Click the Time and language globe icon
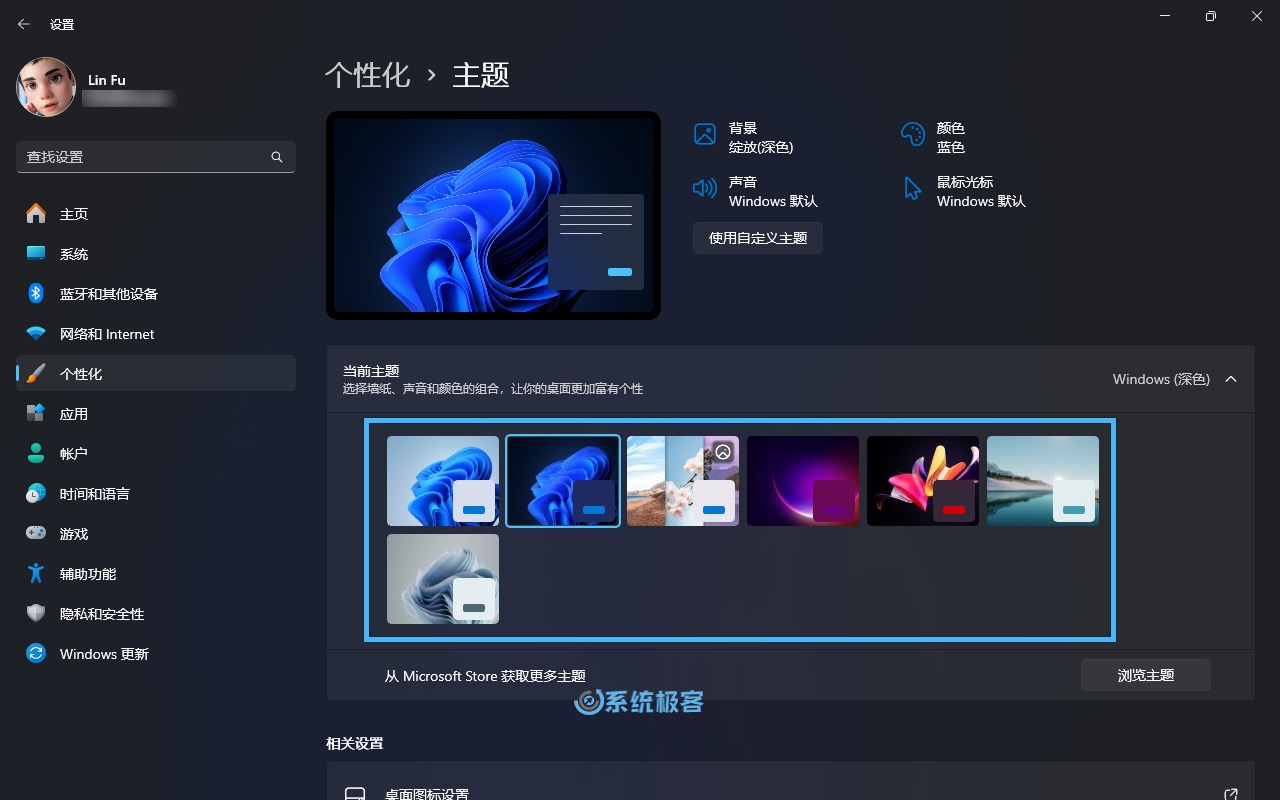The image size is (1280, 800). [36, 493]
